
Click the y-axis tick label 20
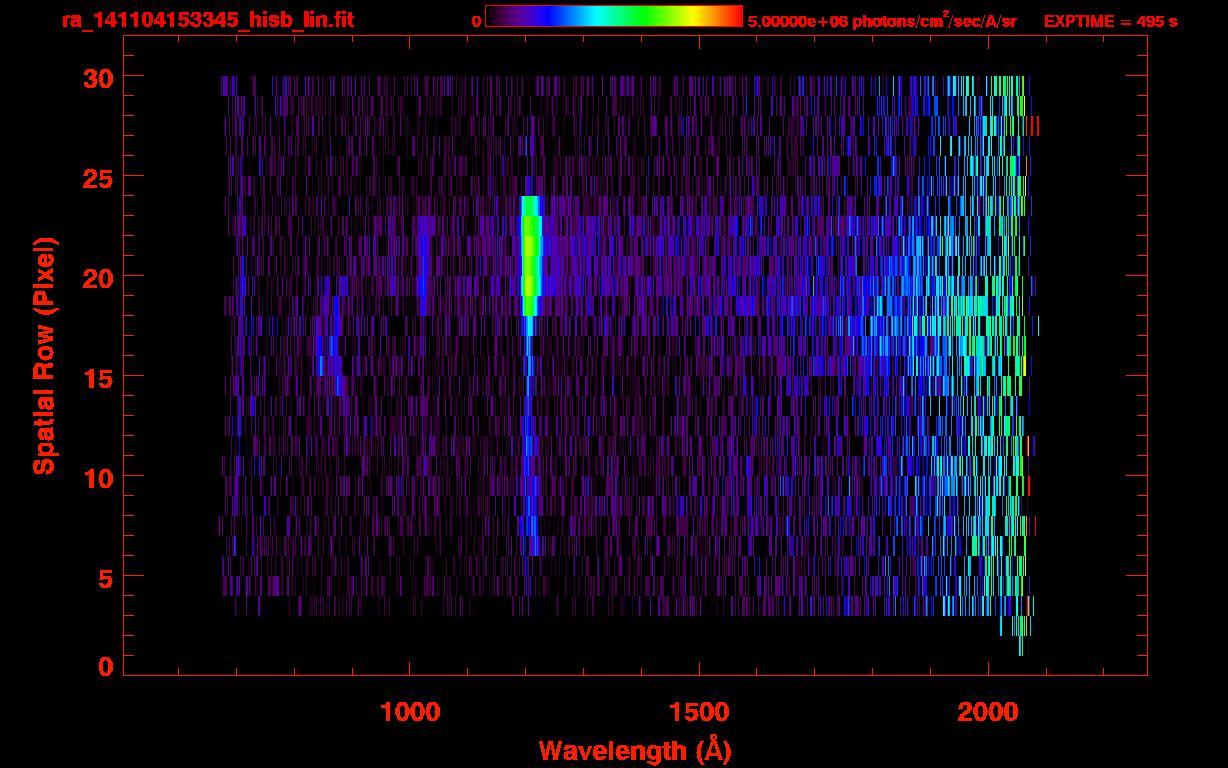point(98,277)
